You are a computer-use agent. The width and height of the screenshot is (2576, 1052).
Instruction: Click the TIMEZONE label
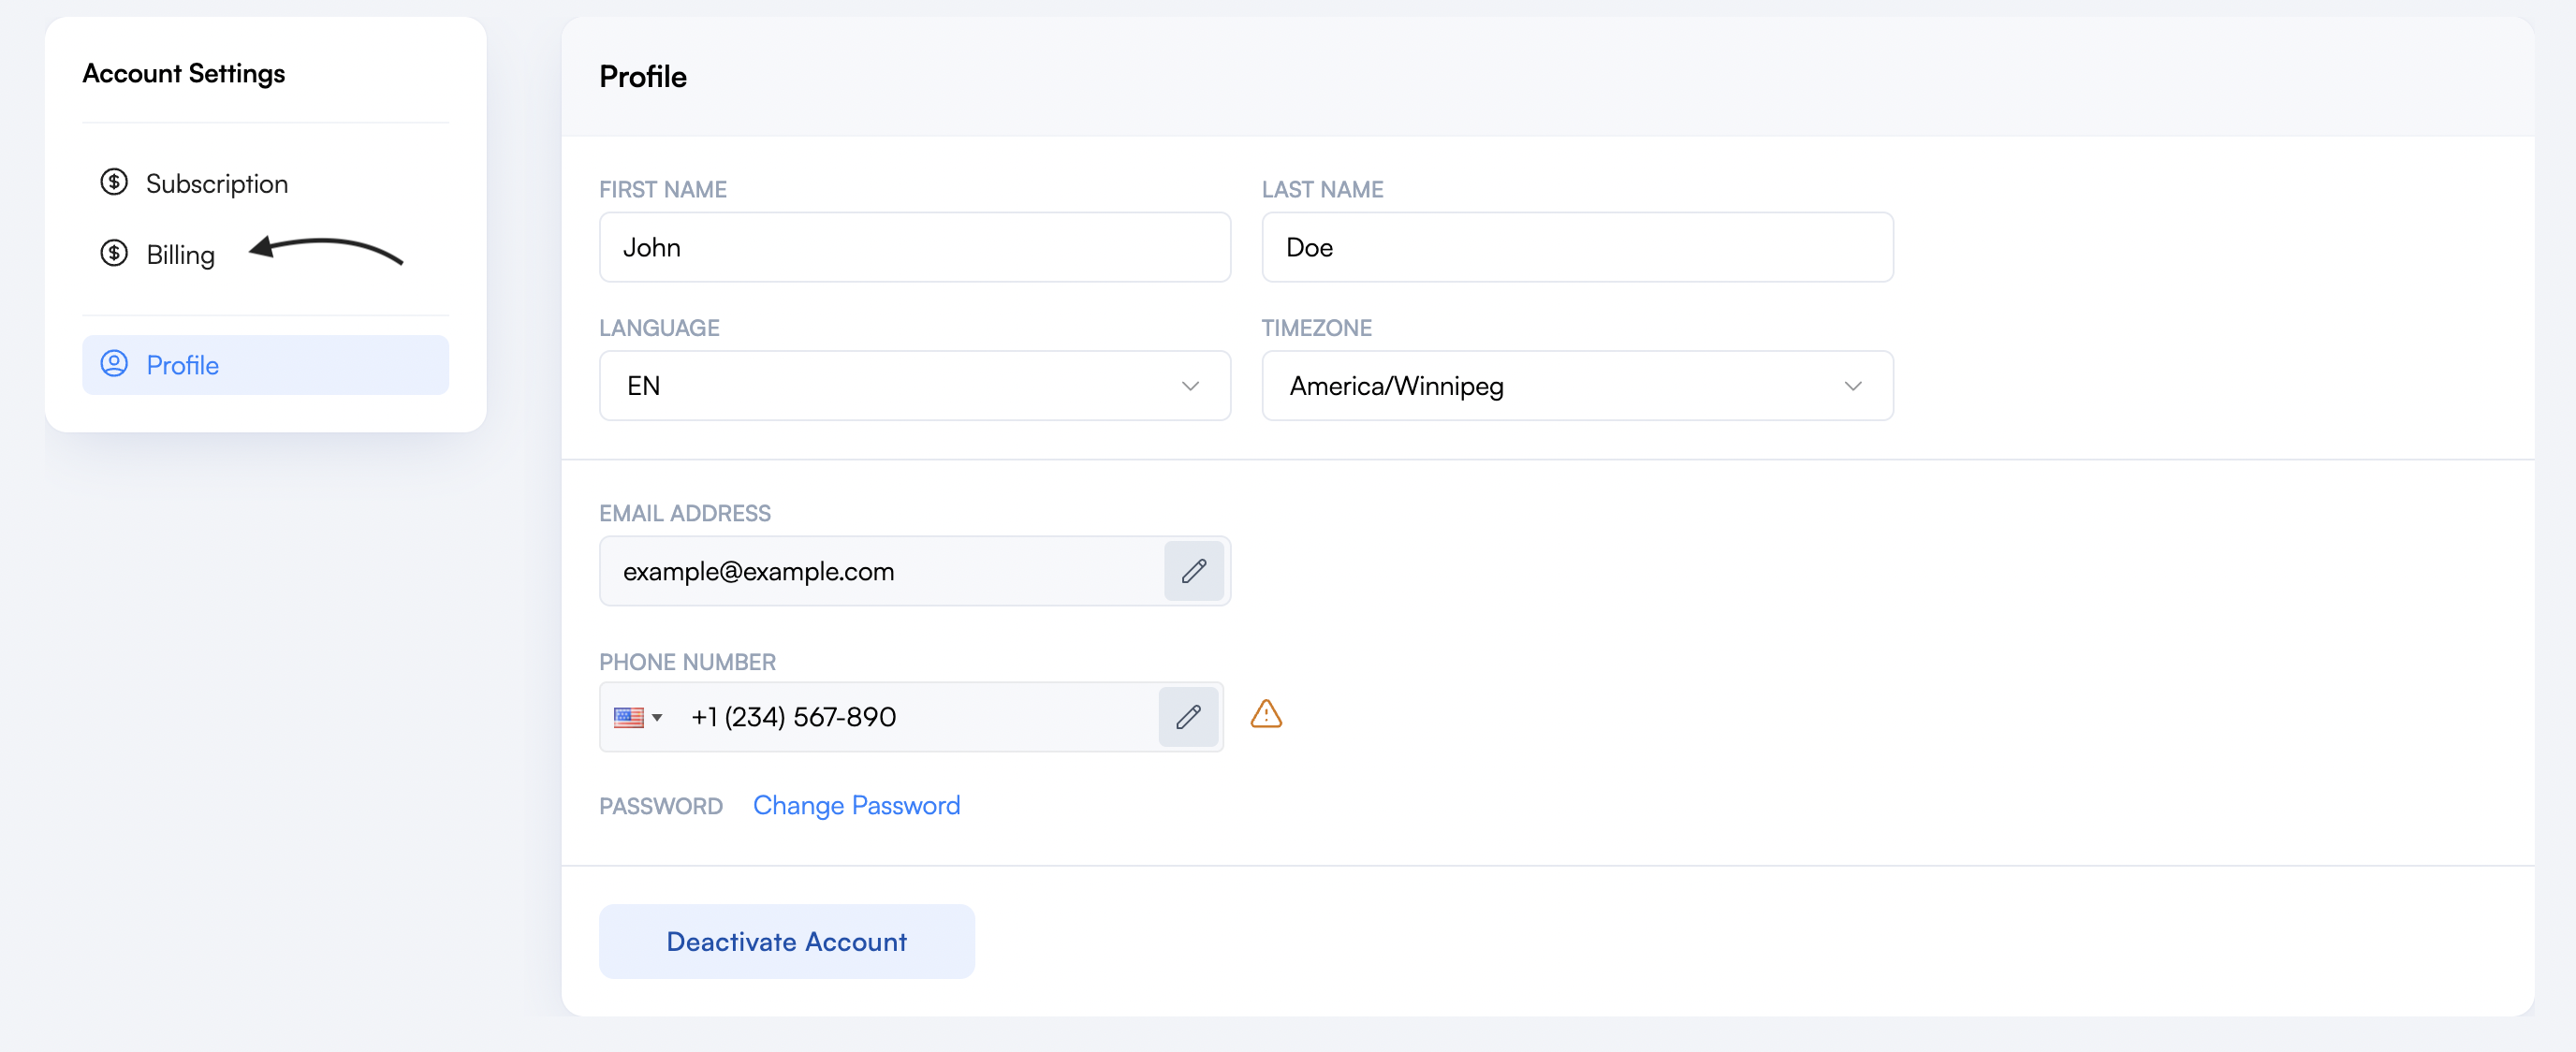tap(1316, 328)
